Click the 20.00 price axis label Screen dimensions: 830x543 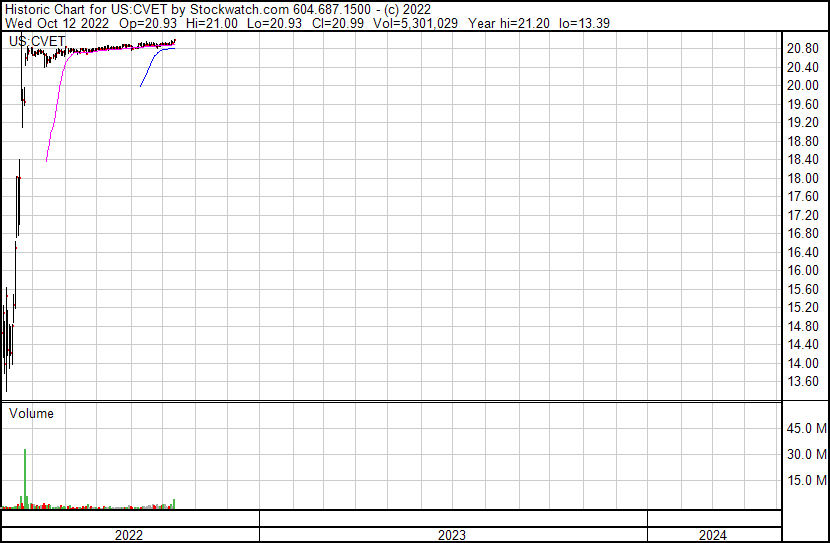803,86
